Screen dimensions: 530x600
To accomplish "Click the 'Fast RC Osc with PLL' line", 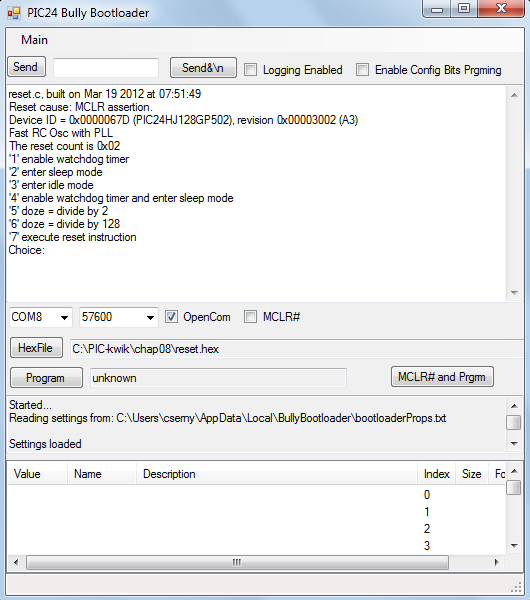I will (61, 133).
